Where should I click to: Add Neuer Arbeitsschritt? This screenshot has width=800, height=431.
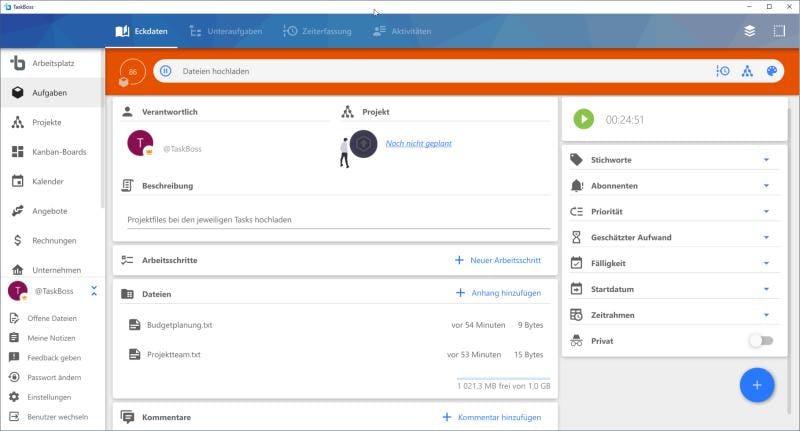(x=498, y=260)
